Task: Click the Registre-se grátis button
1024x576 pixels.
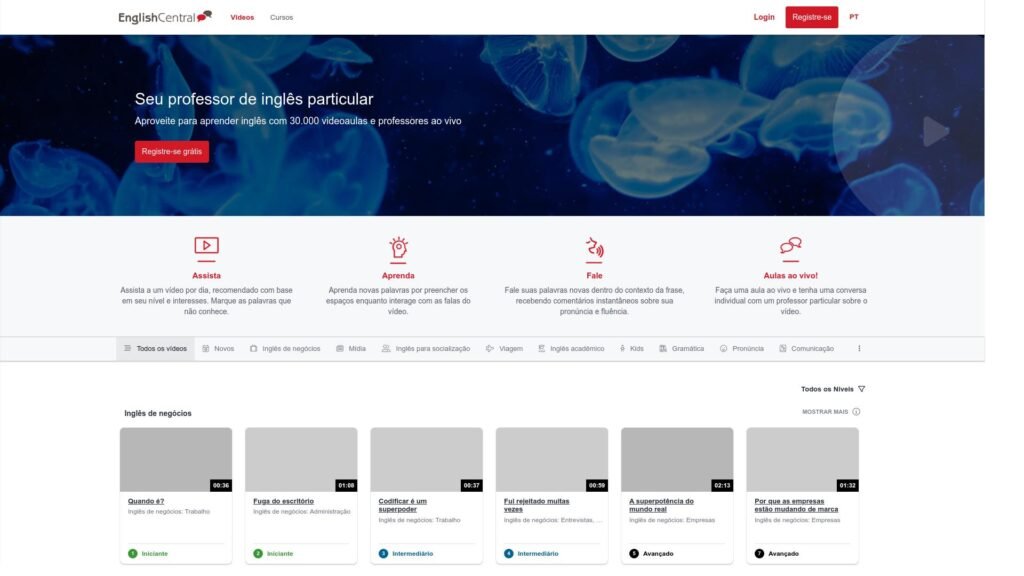Action: (x=172, y=151)
